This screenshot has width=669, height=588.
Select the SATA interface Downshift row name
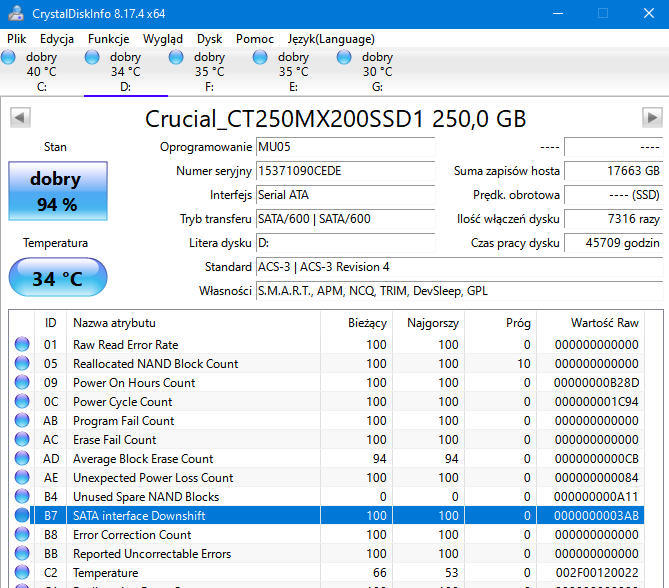coord(139,515)
